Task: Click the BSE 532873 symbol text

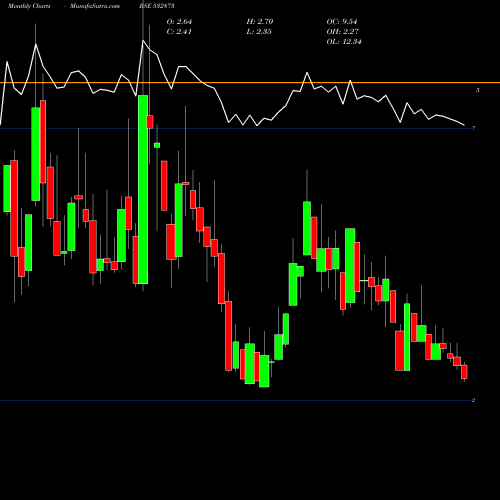Action: coord(157,6)
